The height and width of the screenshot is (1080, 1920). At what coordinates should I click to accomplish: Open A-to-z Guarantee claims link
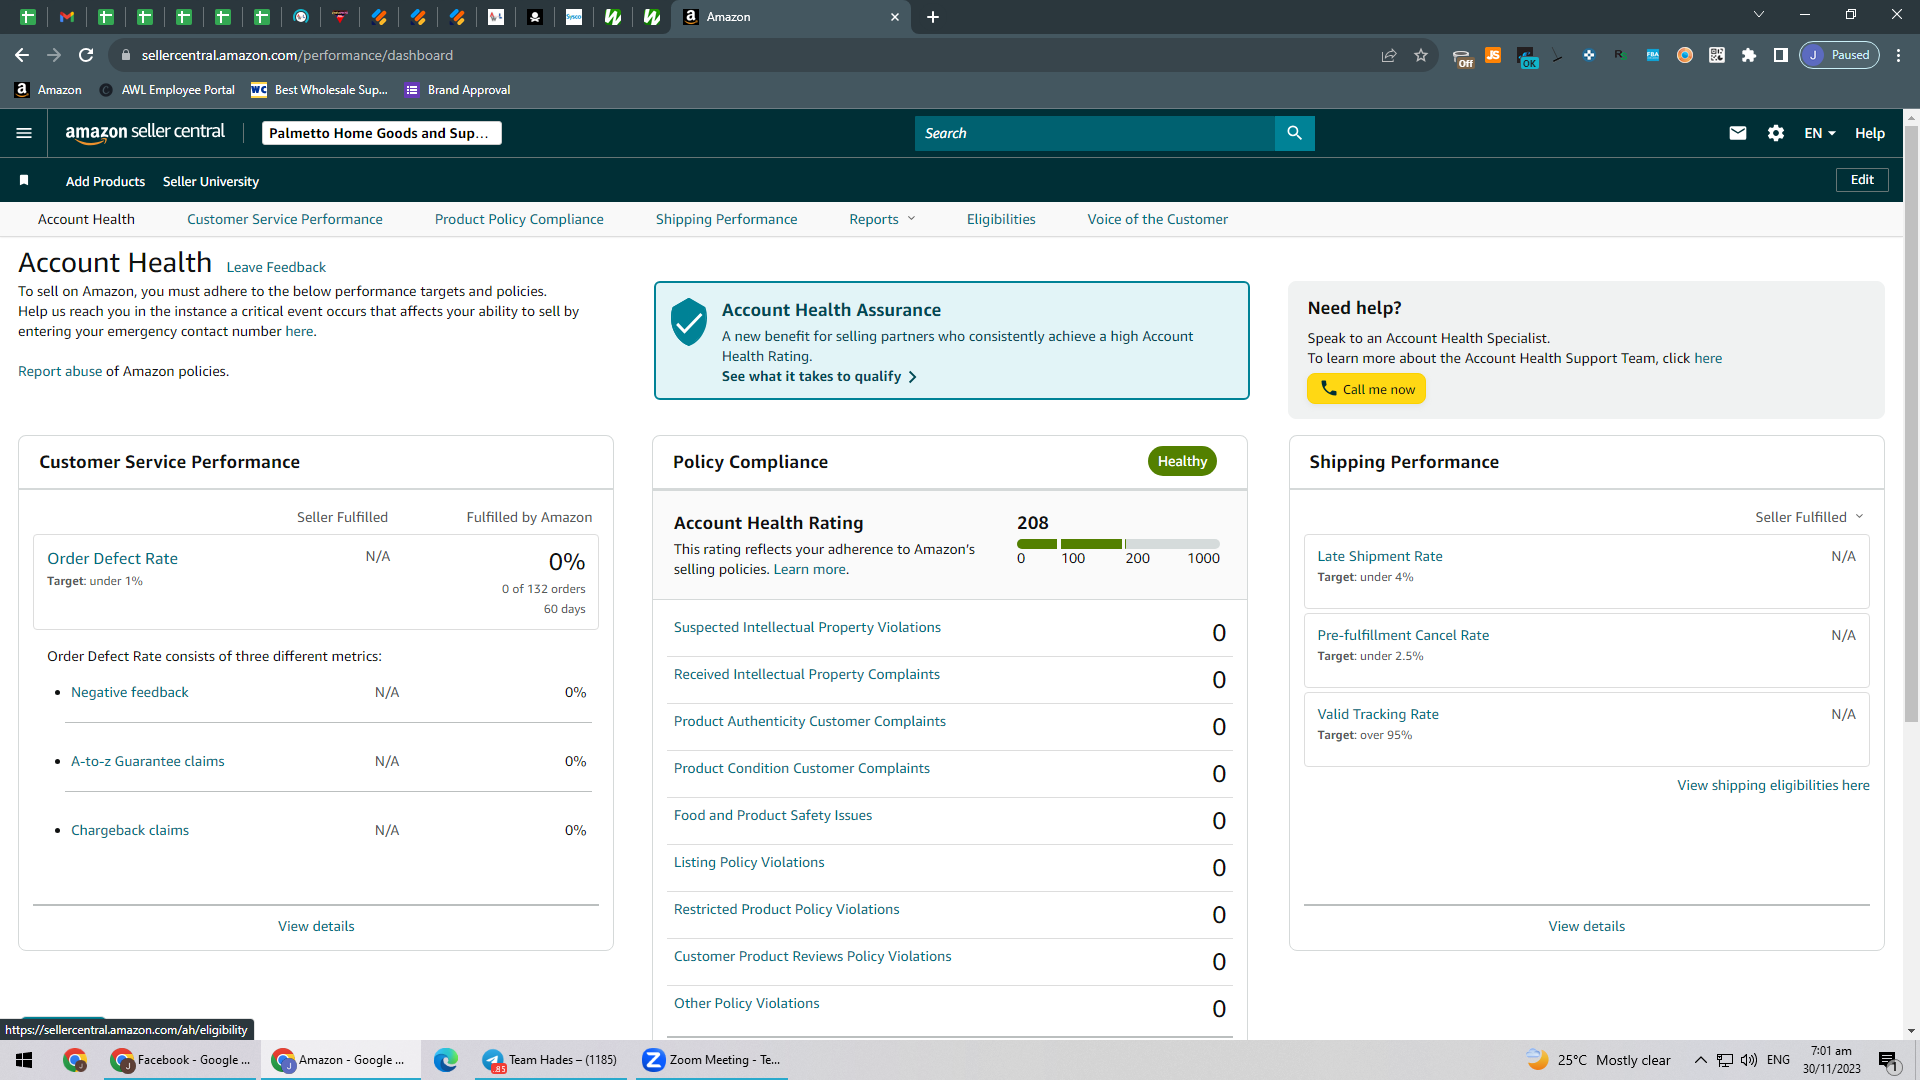pyautogui.click(x=147, y=761)
